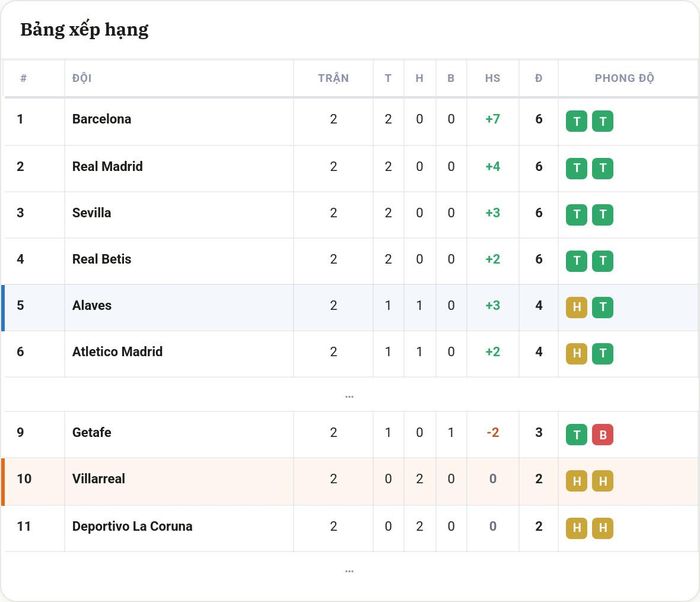Click Alaves' yellow H form badge
Screen dimensions: 700x602
click(x=576, y=307)
